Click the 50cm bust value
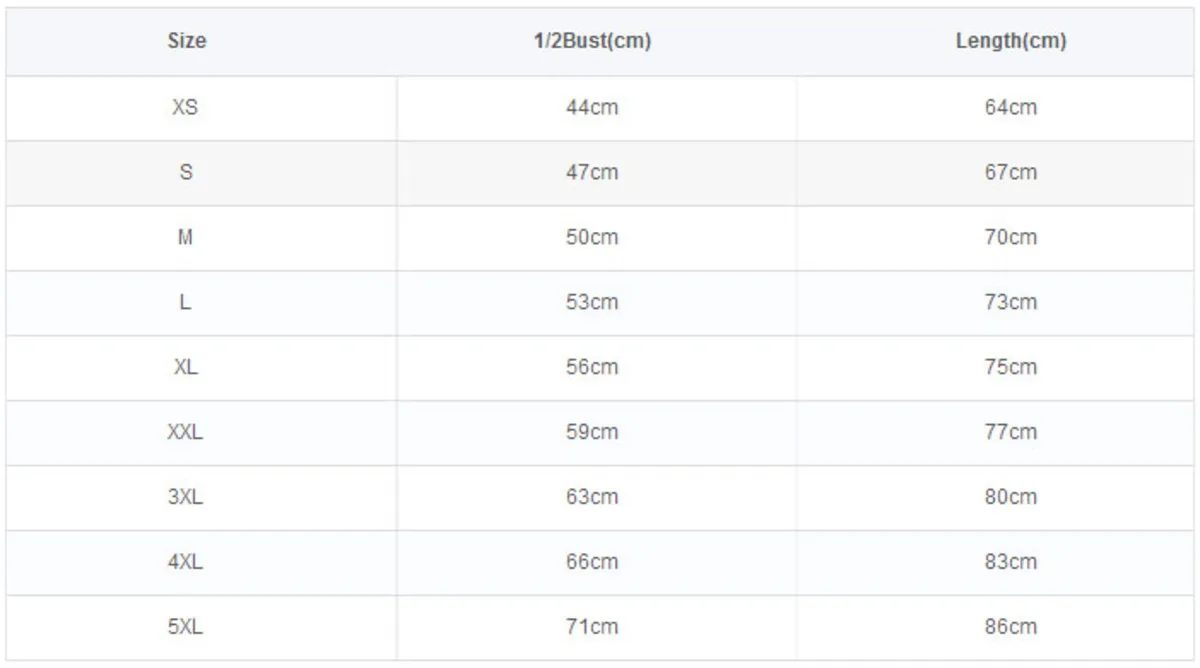Screen dimensions: 1200x668 pos(592,238)
